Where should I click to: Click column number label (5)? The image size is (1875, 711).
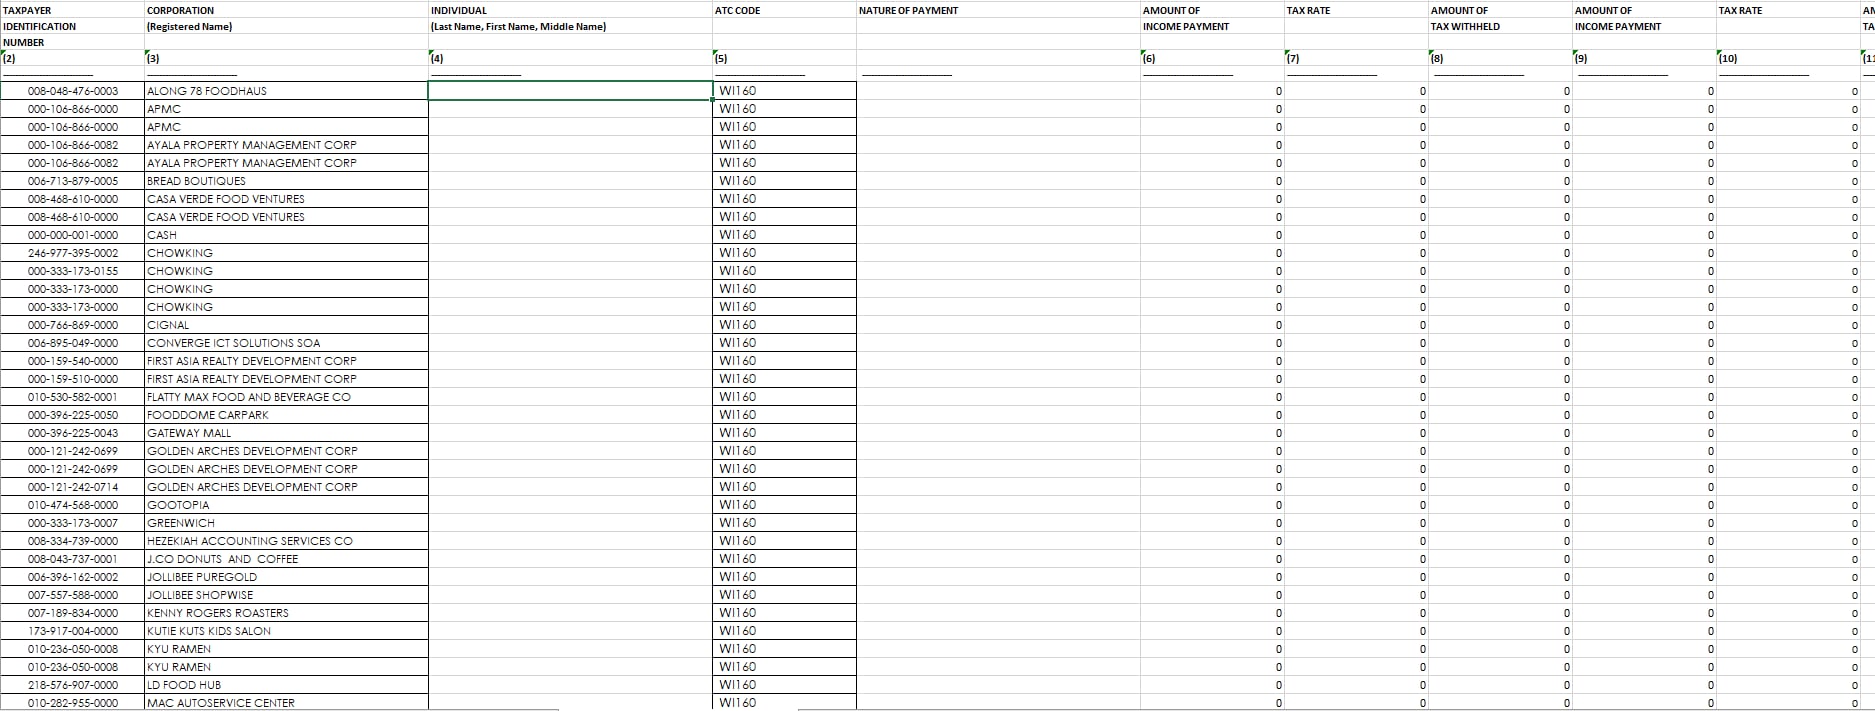pyautogui.click(x=784, y=58)
